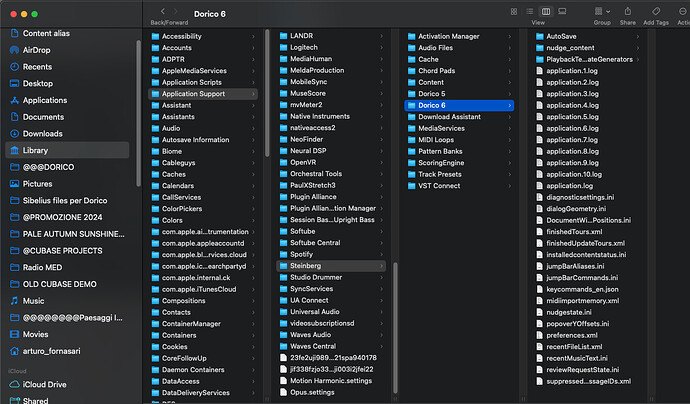
Task: Select the Motion Harmonic.settings file
Action: tap(331, 381)
